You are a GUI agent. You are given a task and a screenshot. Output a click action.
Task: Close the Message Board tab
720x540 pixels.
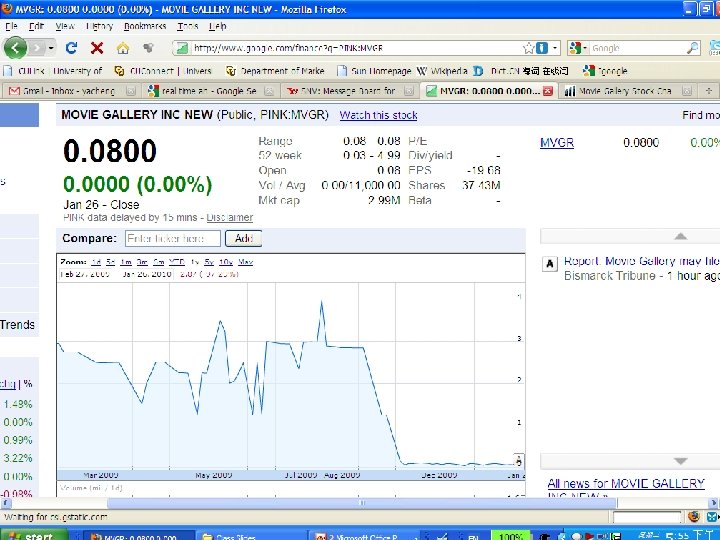[408, 91]
